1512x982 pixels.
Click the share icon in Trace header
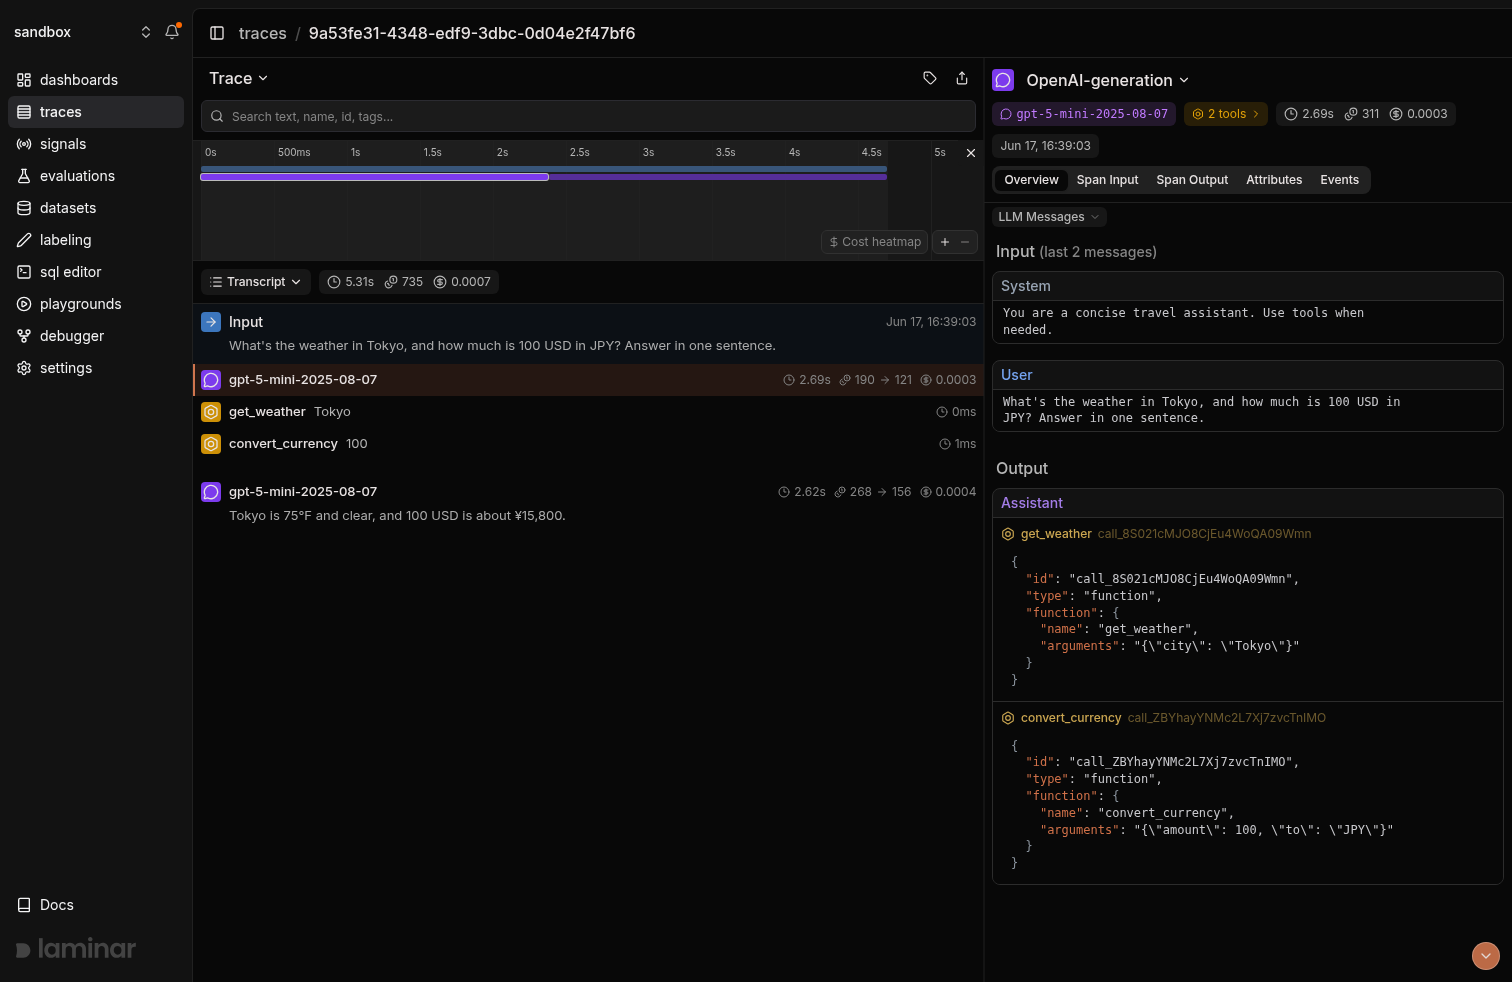(x=962, y=78)
